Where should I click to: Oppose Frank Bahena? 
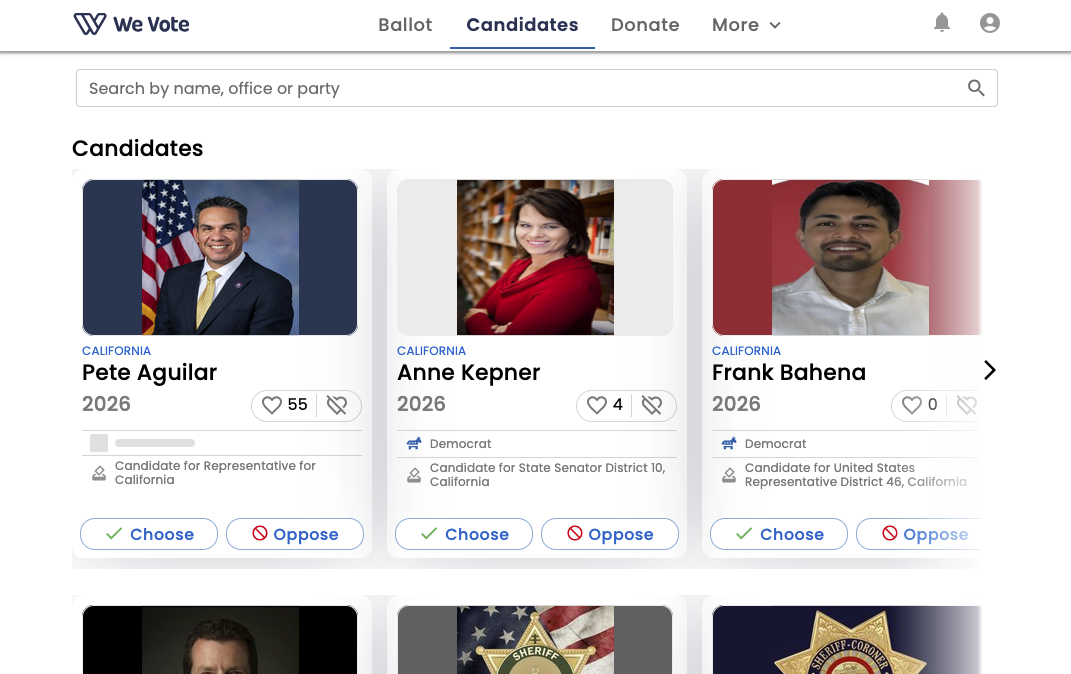[919, 534]
